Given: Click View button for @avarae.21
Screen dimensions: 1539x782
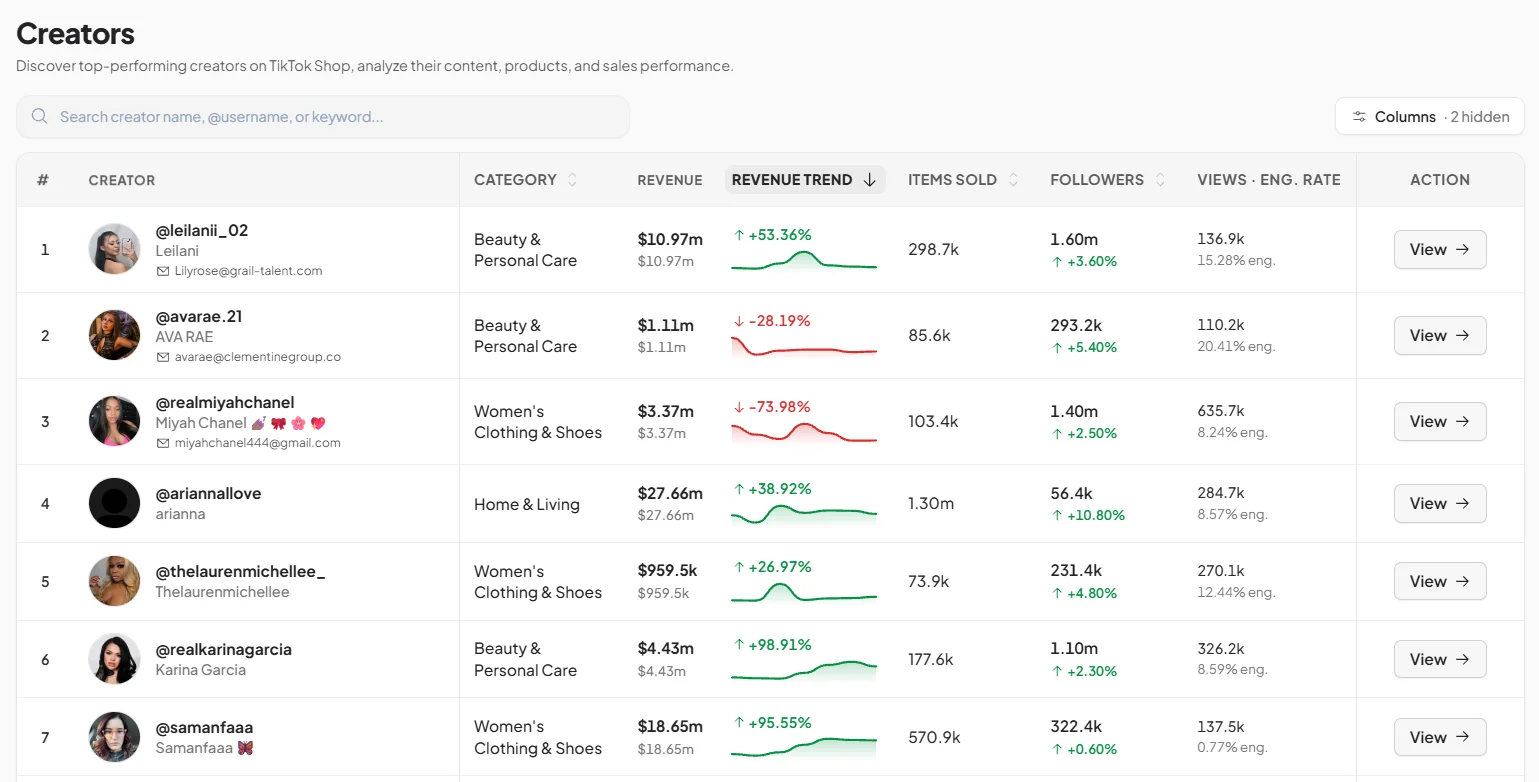Looking at the screenshot, I should [x=1440, y=335].
